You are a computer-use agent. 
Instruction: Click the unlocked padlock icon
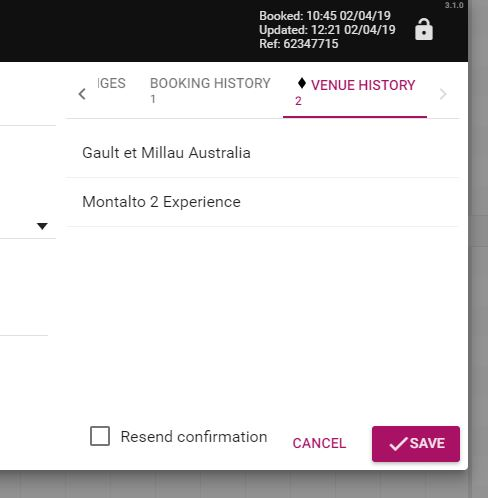(x=424, y=30)
